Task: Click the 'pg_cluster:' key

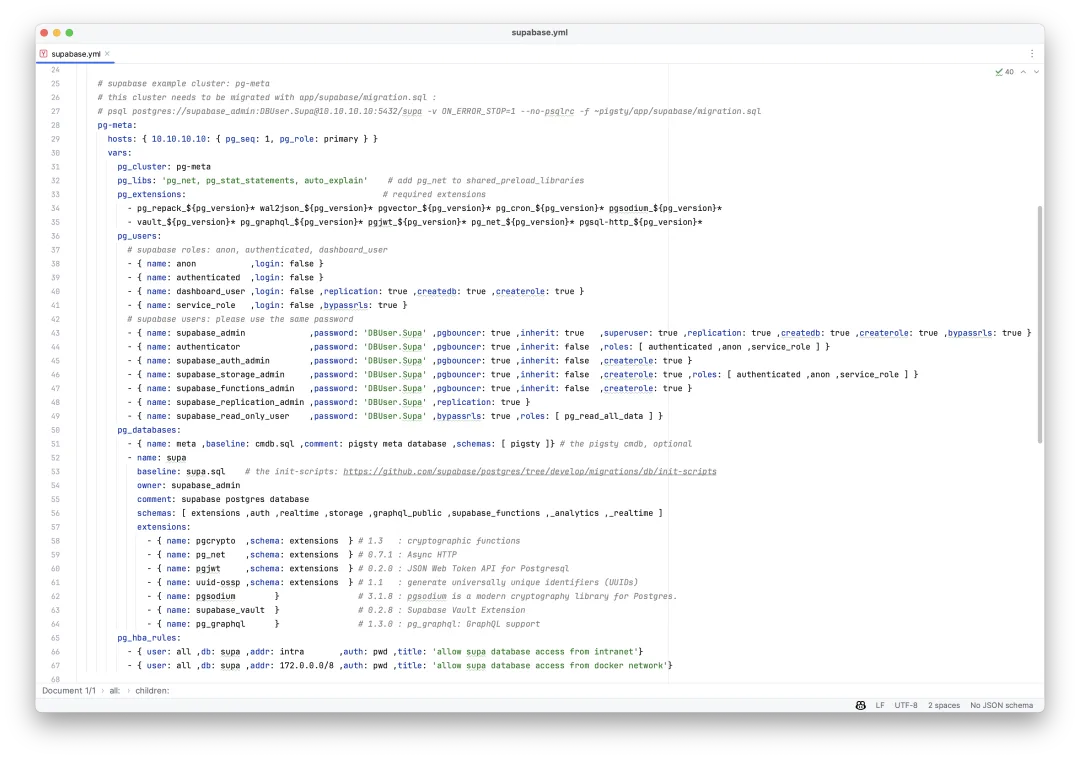Action: pyautogui.click(x=144, y=167)
